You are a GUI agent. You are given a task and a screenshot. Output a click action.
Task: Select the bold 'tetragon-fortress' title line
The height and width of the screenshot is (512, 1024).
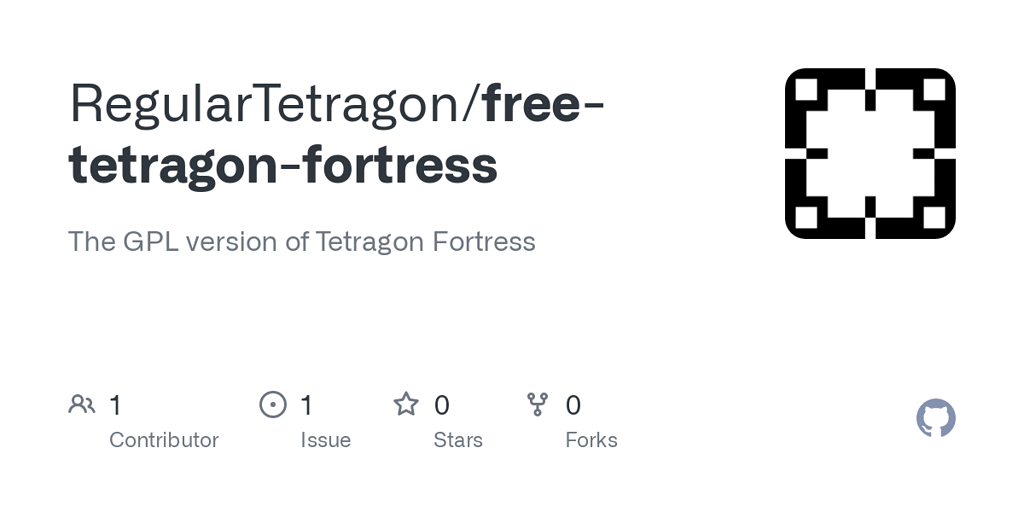[x=283, y=165]
